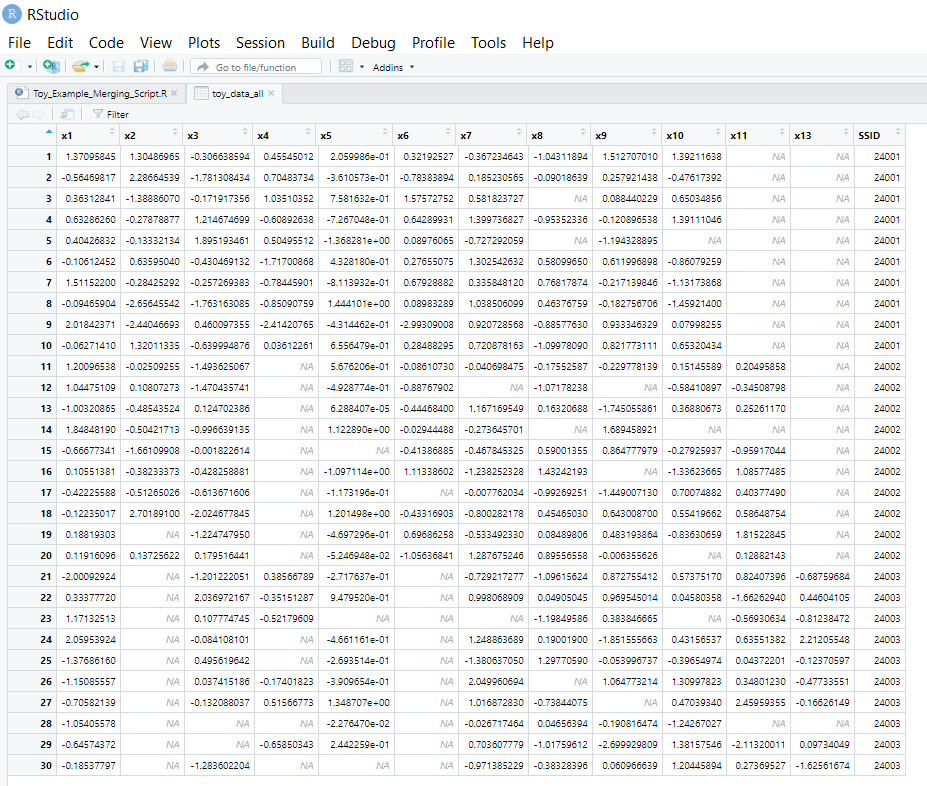Click inside the Go to file/function field
Screen dimensions: 927x786
[x=259, y=67]
